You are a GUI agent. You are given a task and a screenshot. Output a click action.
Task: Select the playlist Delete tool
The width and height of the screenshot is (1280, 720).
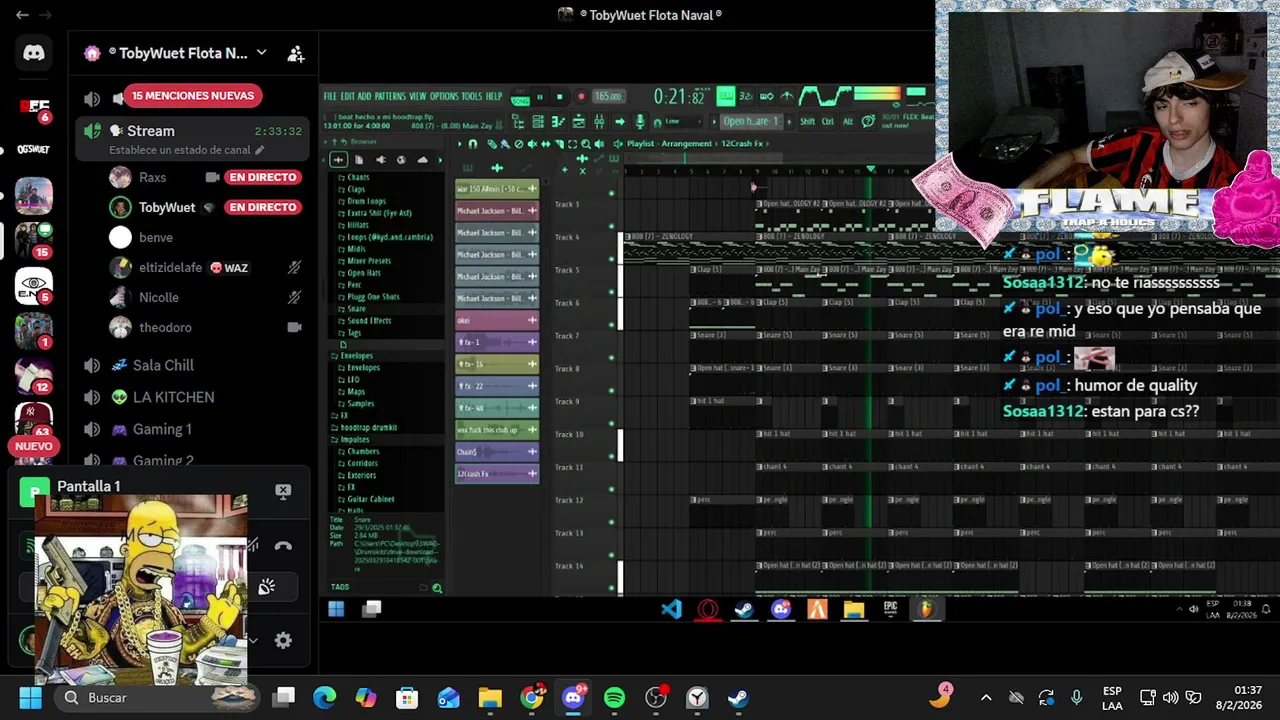(x=518, y=144)
